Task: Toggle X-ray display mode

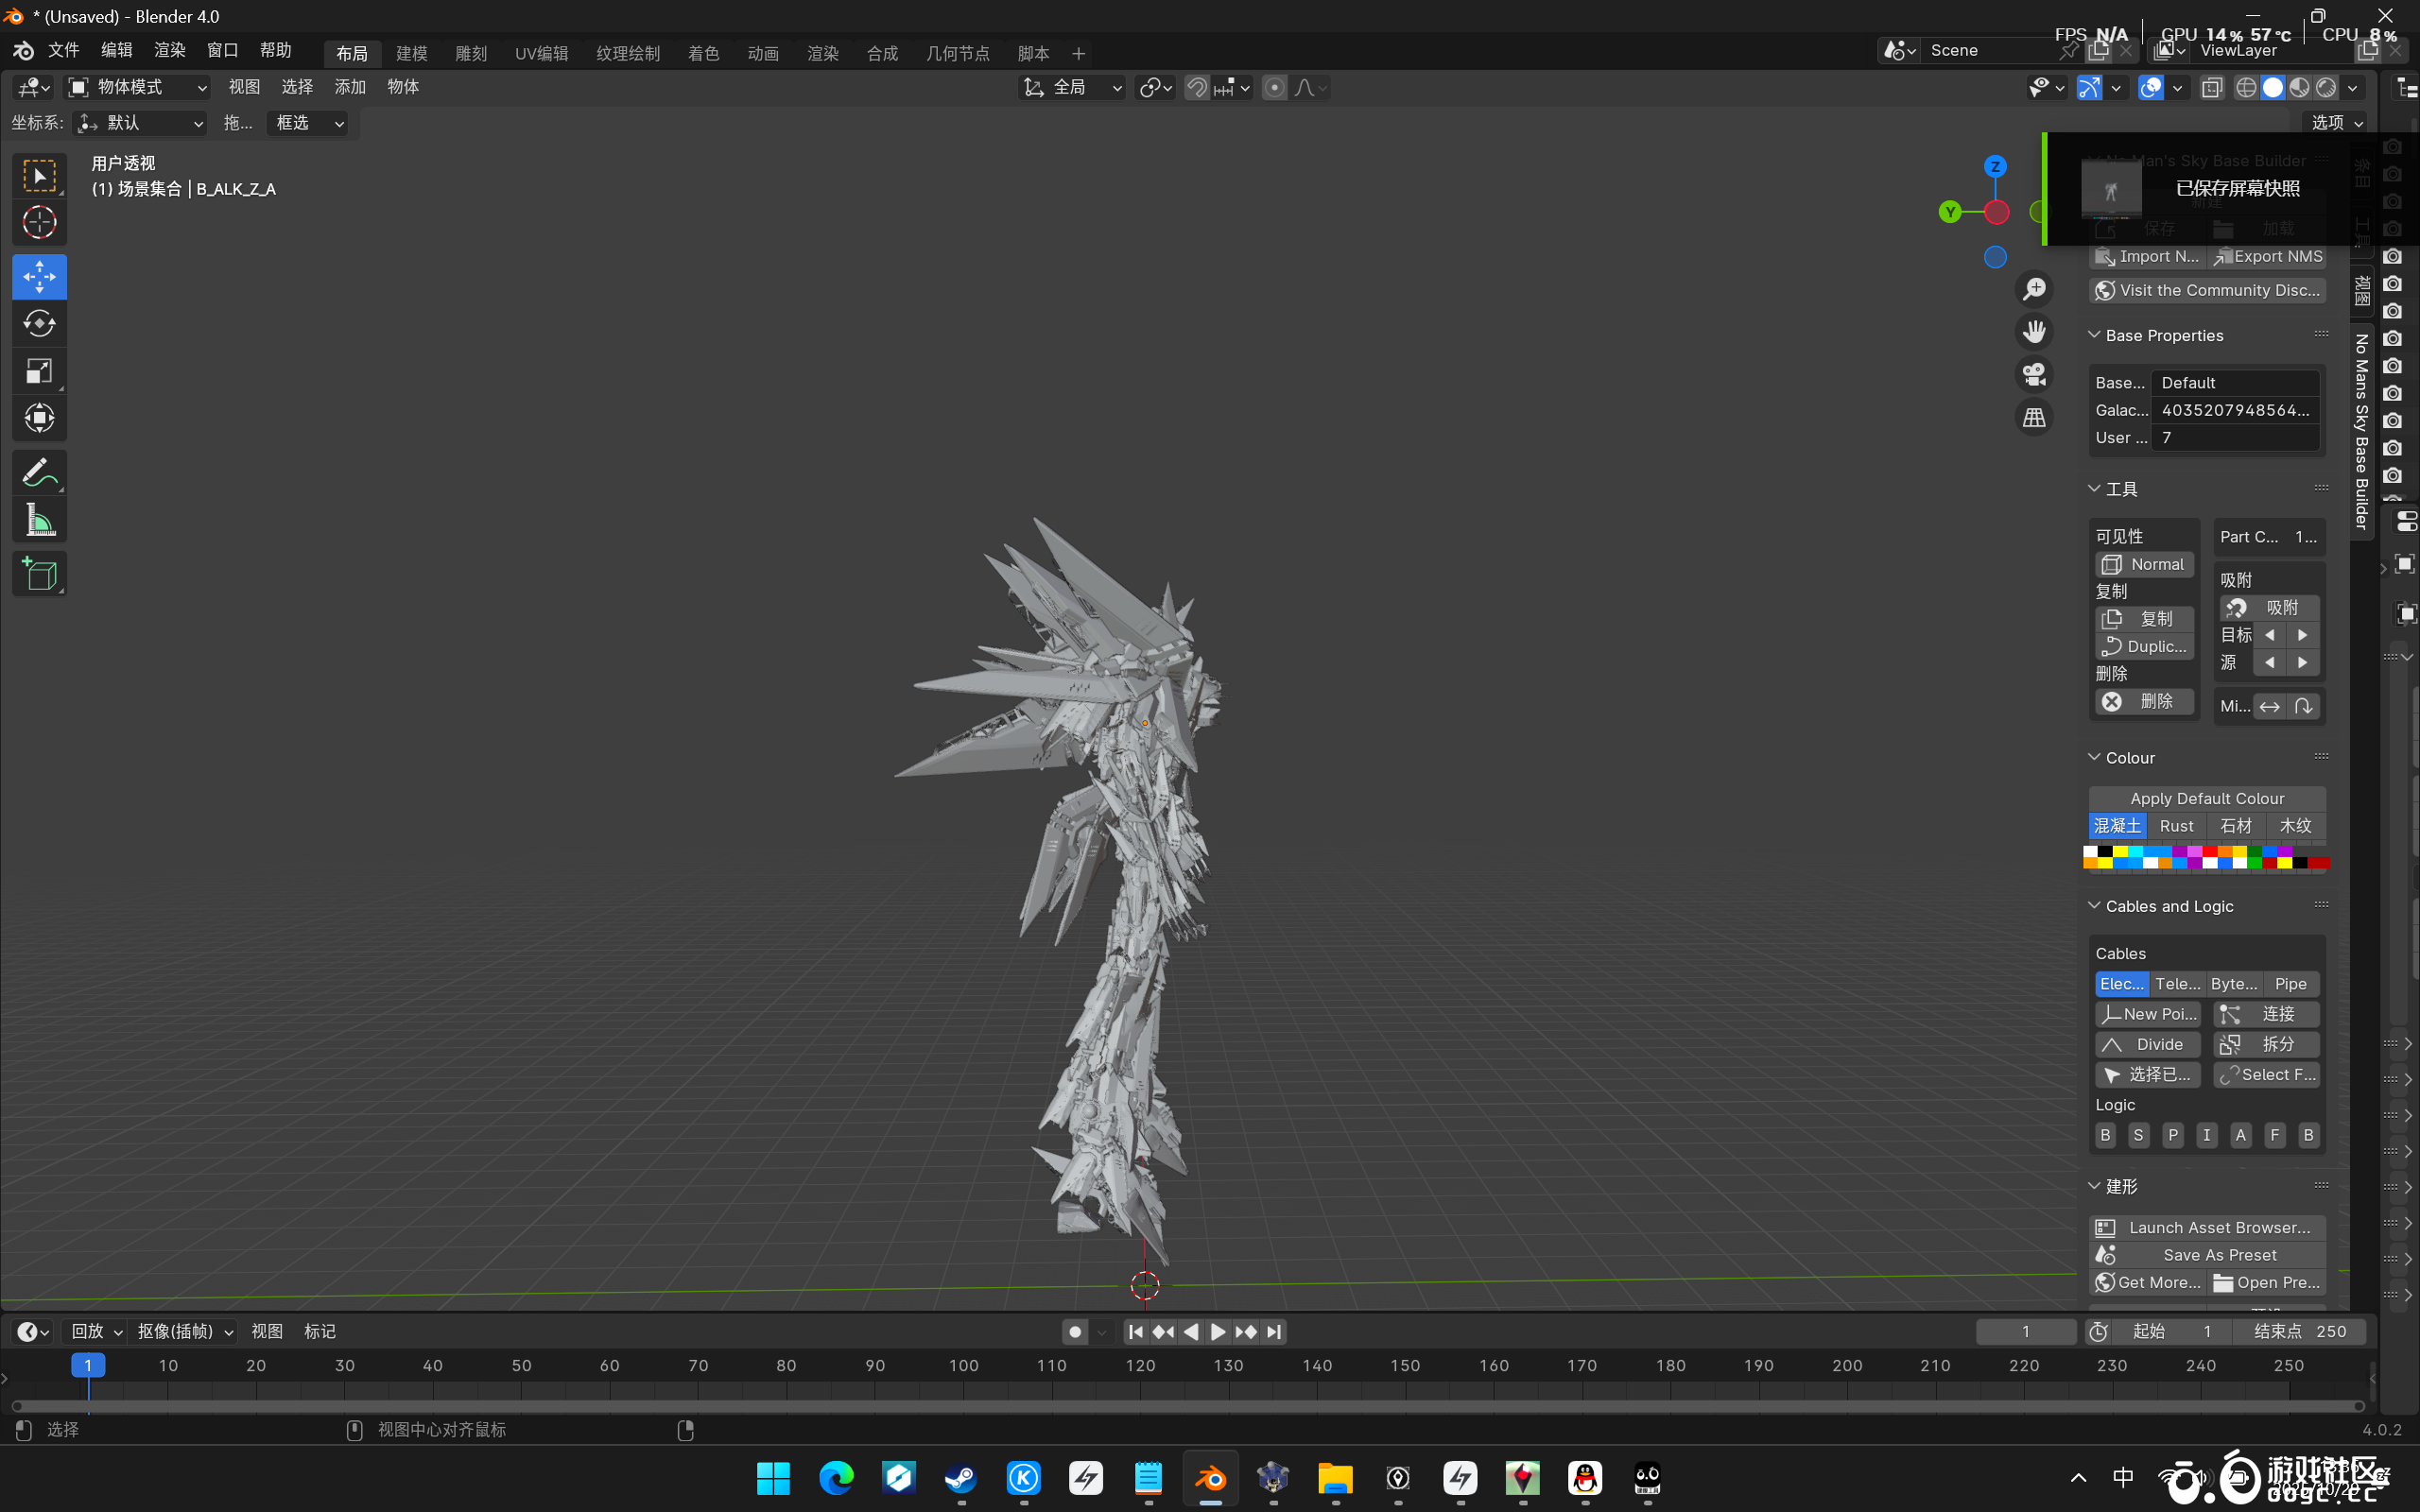Action: [2211, 88]
